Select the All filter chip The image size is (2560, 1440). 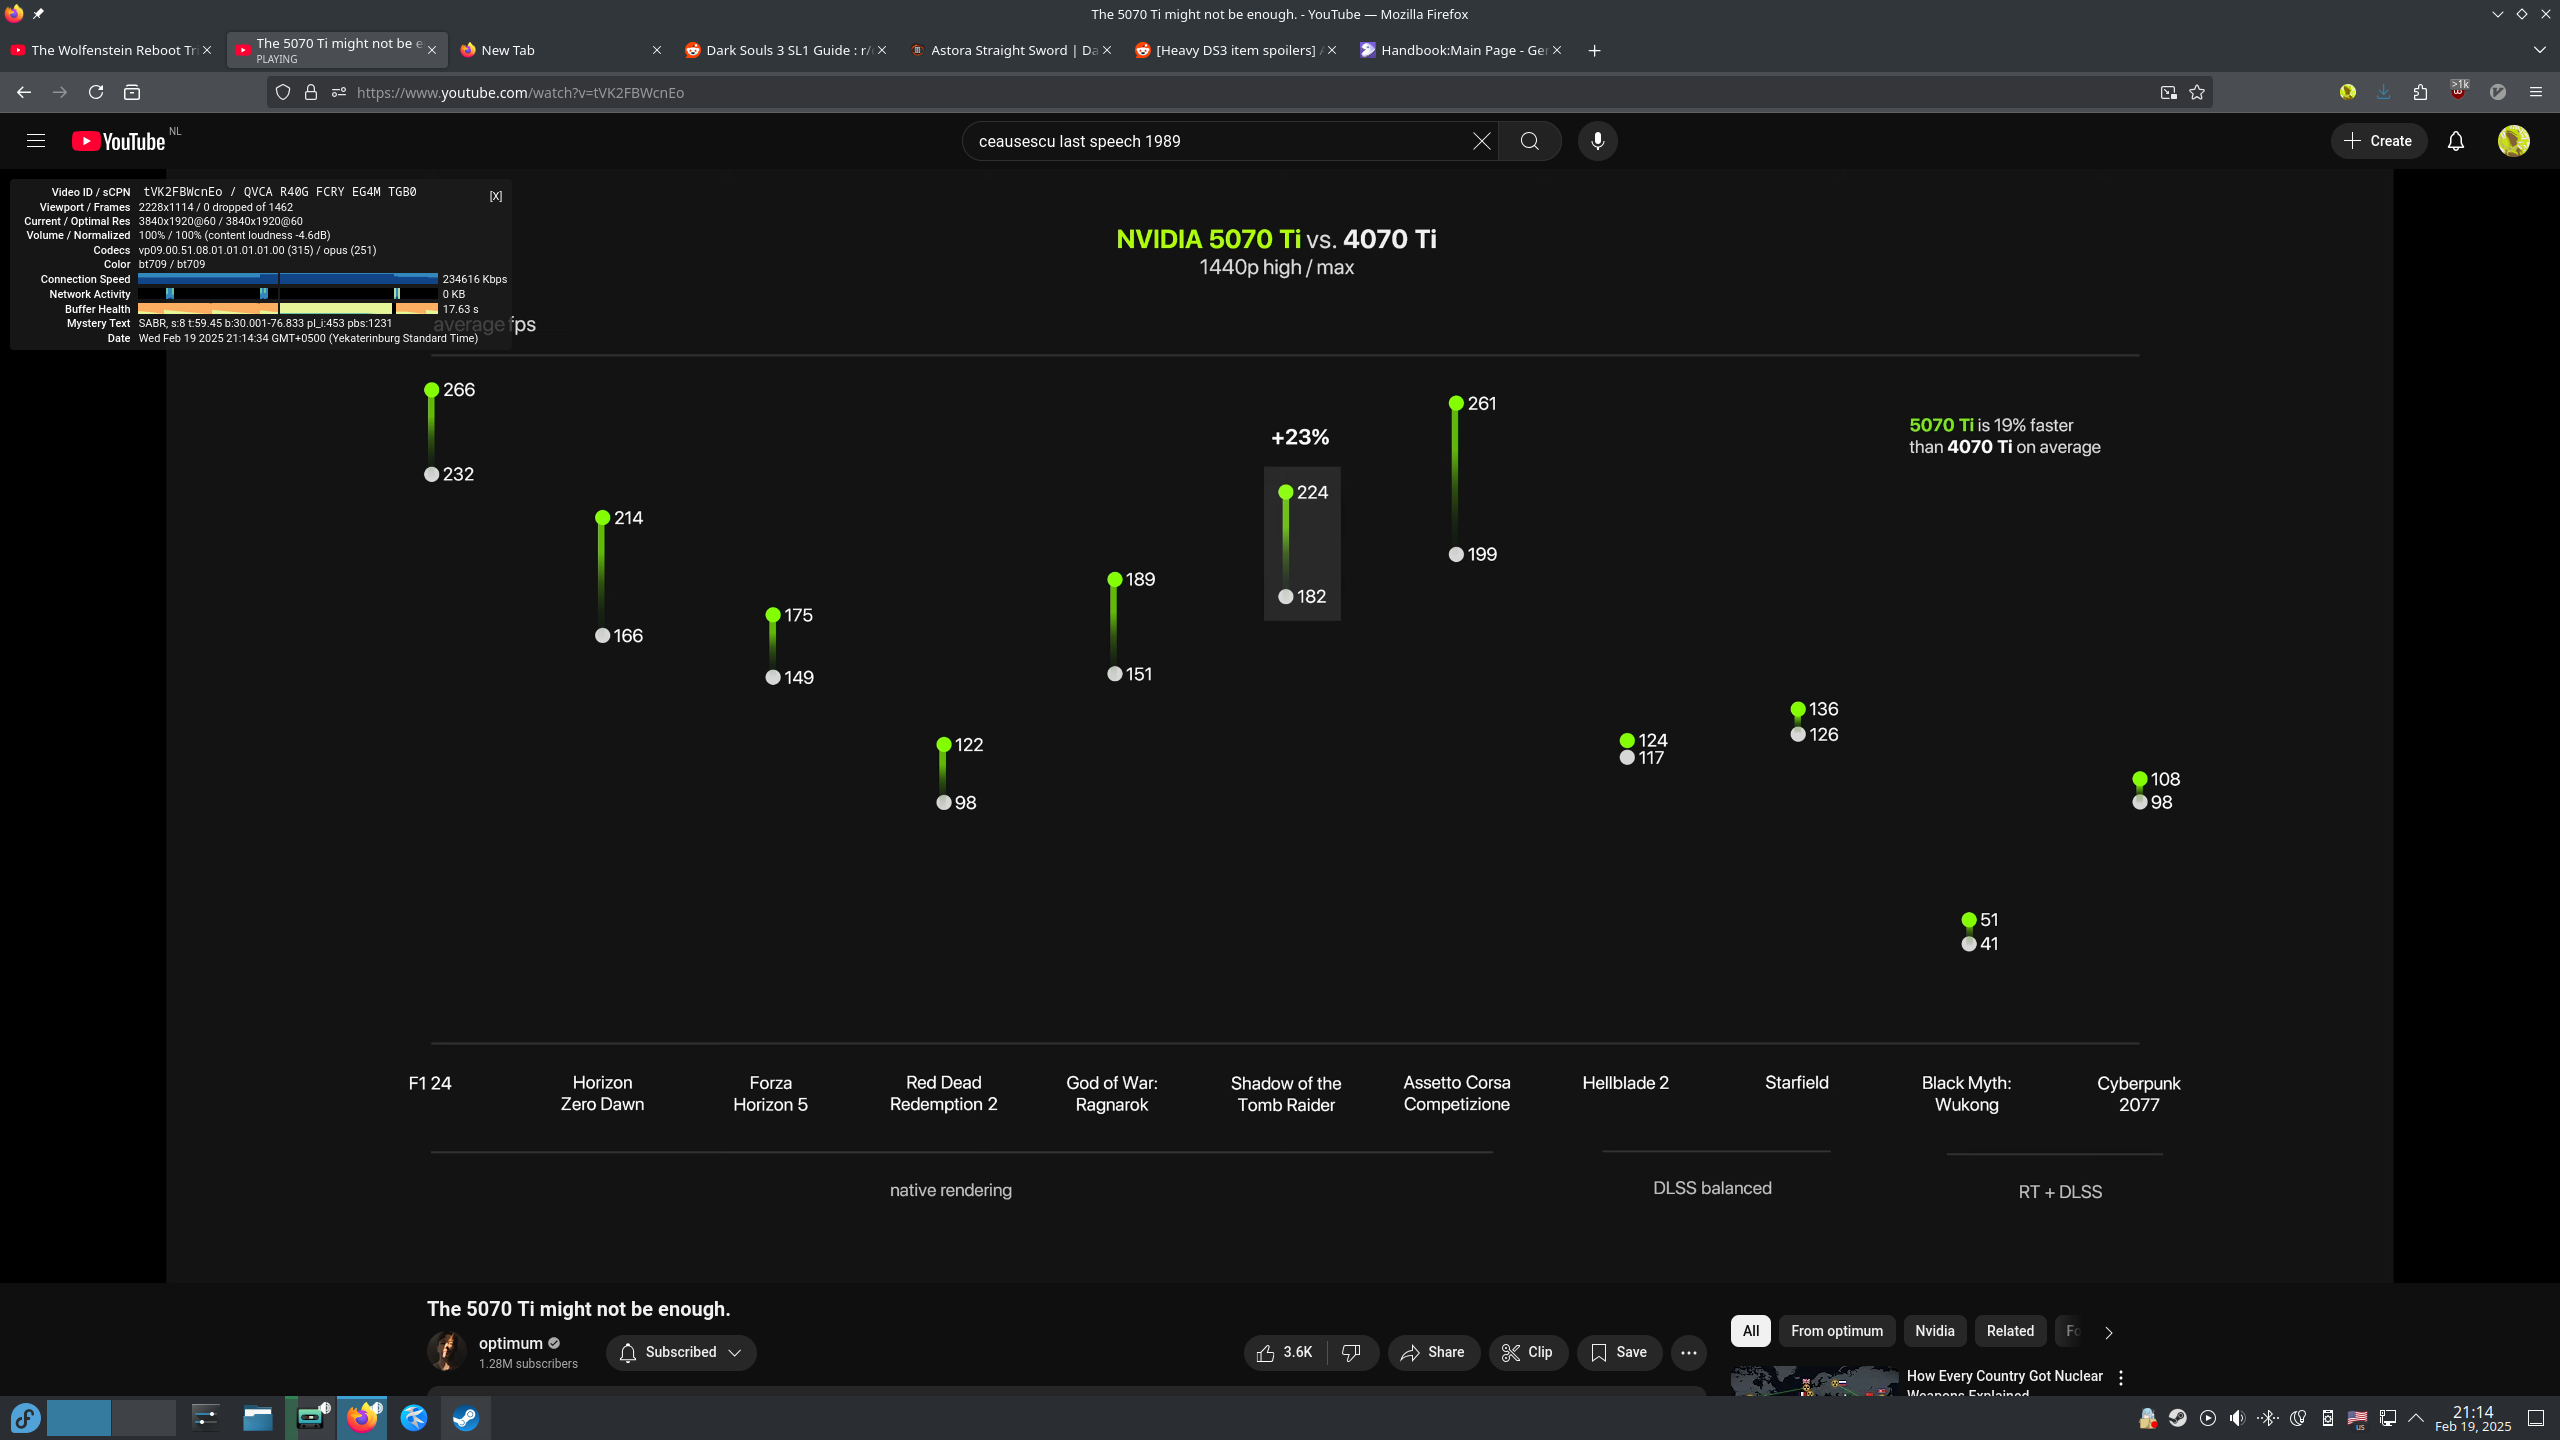[x=1751, y=1331]
